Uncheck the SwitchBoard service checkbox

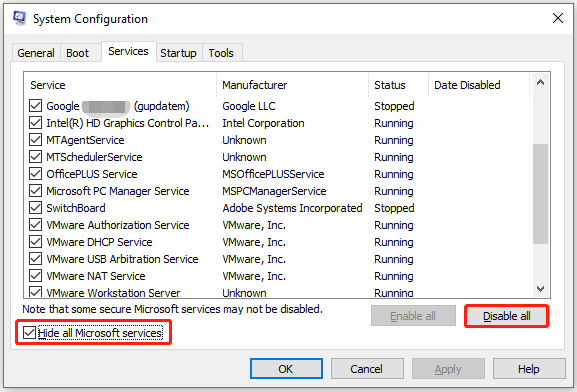tap(35, 208)
